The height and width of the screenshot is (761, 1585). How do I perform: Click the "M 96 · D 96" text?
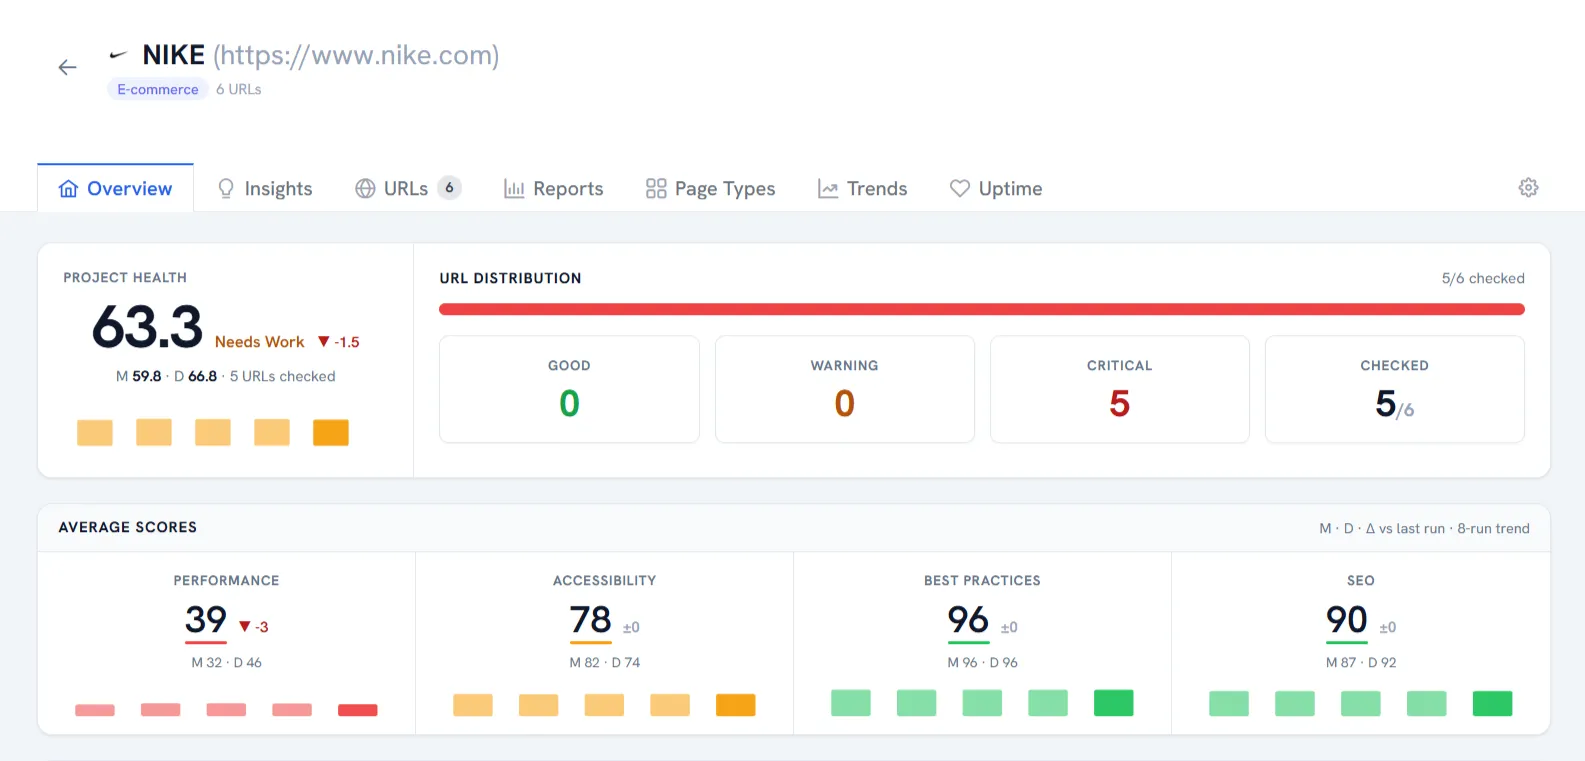pyautogui.click(x=983, y=662)
